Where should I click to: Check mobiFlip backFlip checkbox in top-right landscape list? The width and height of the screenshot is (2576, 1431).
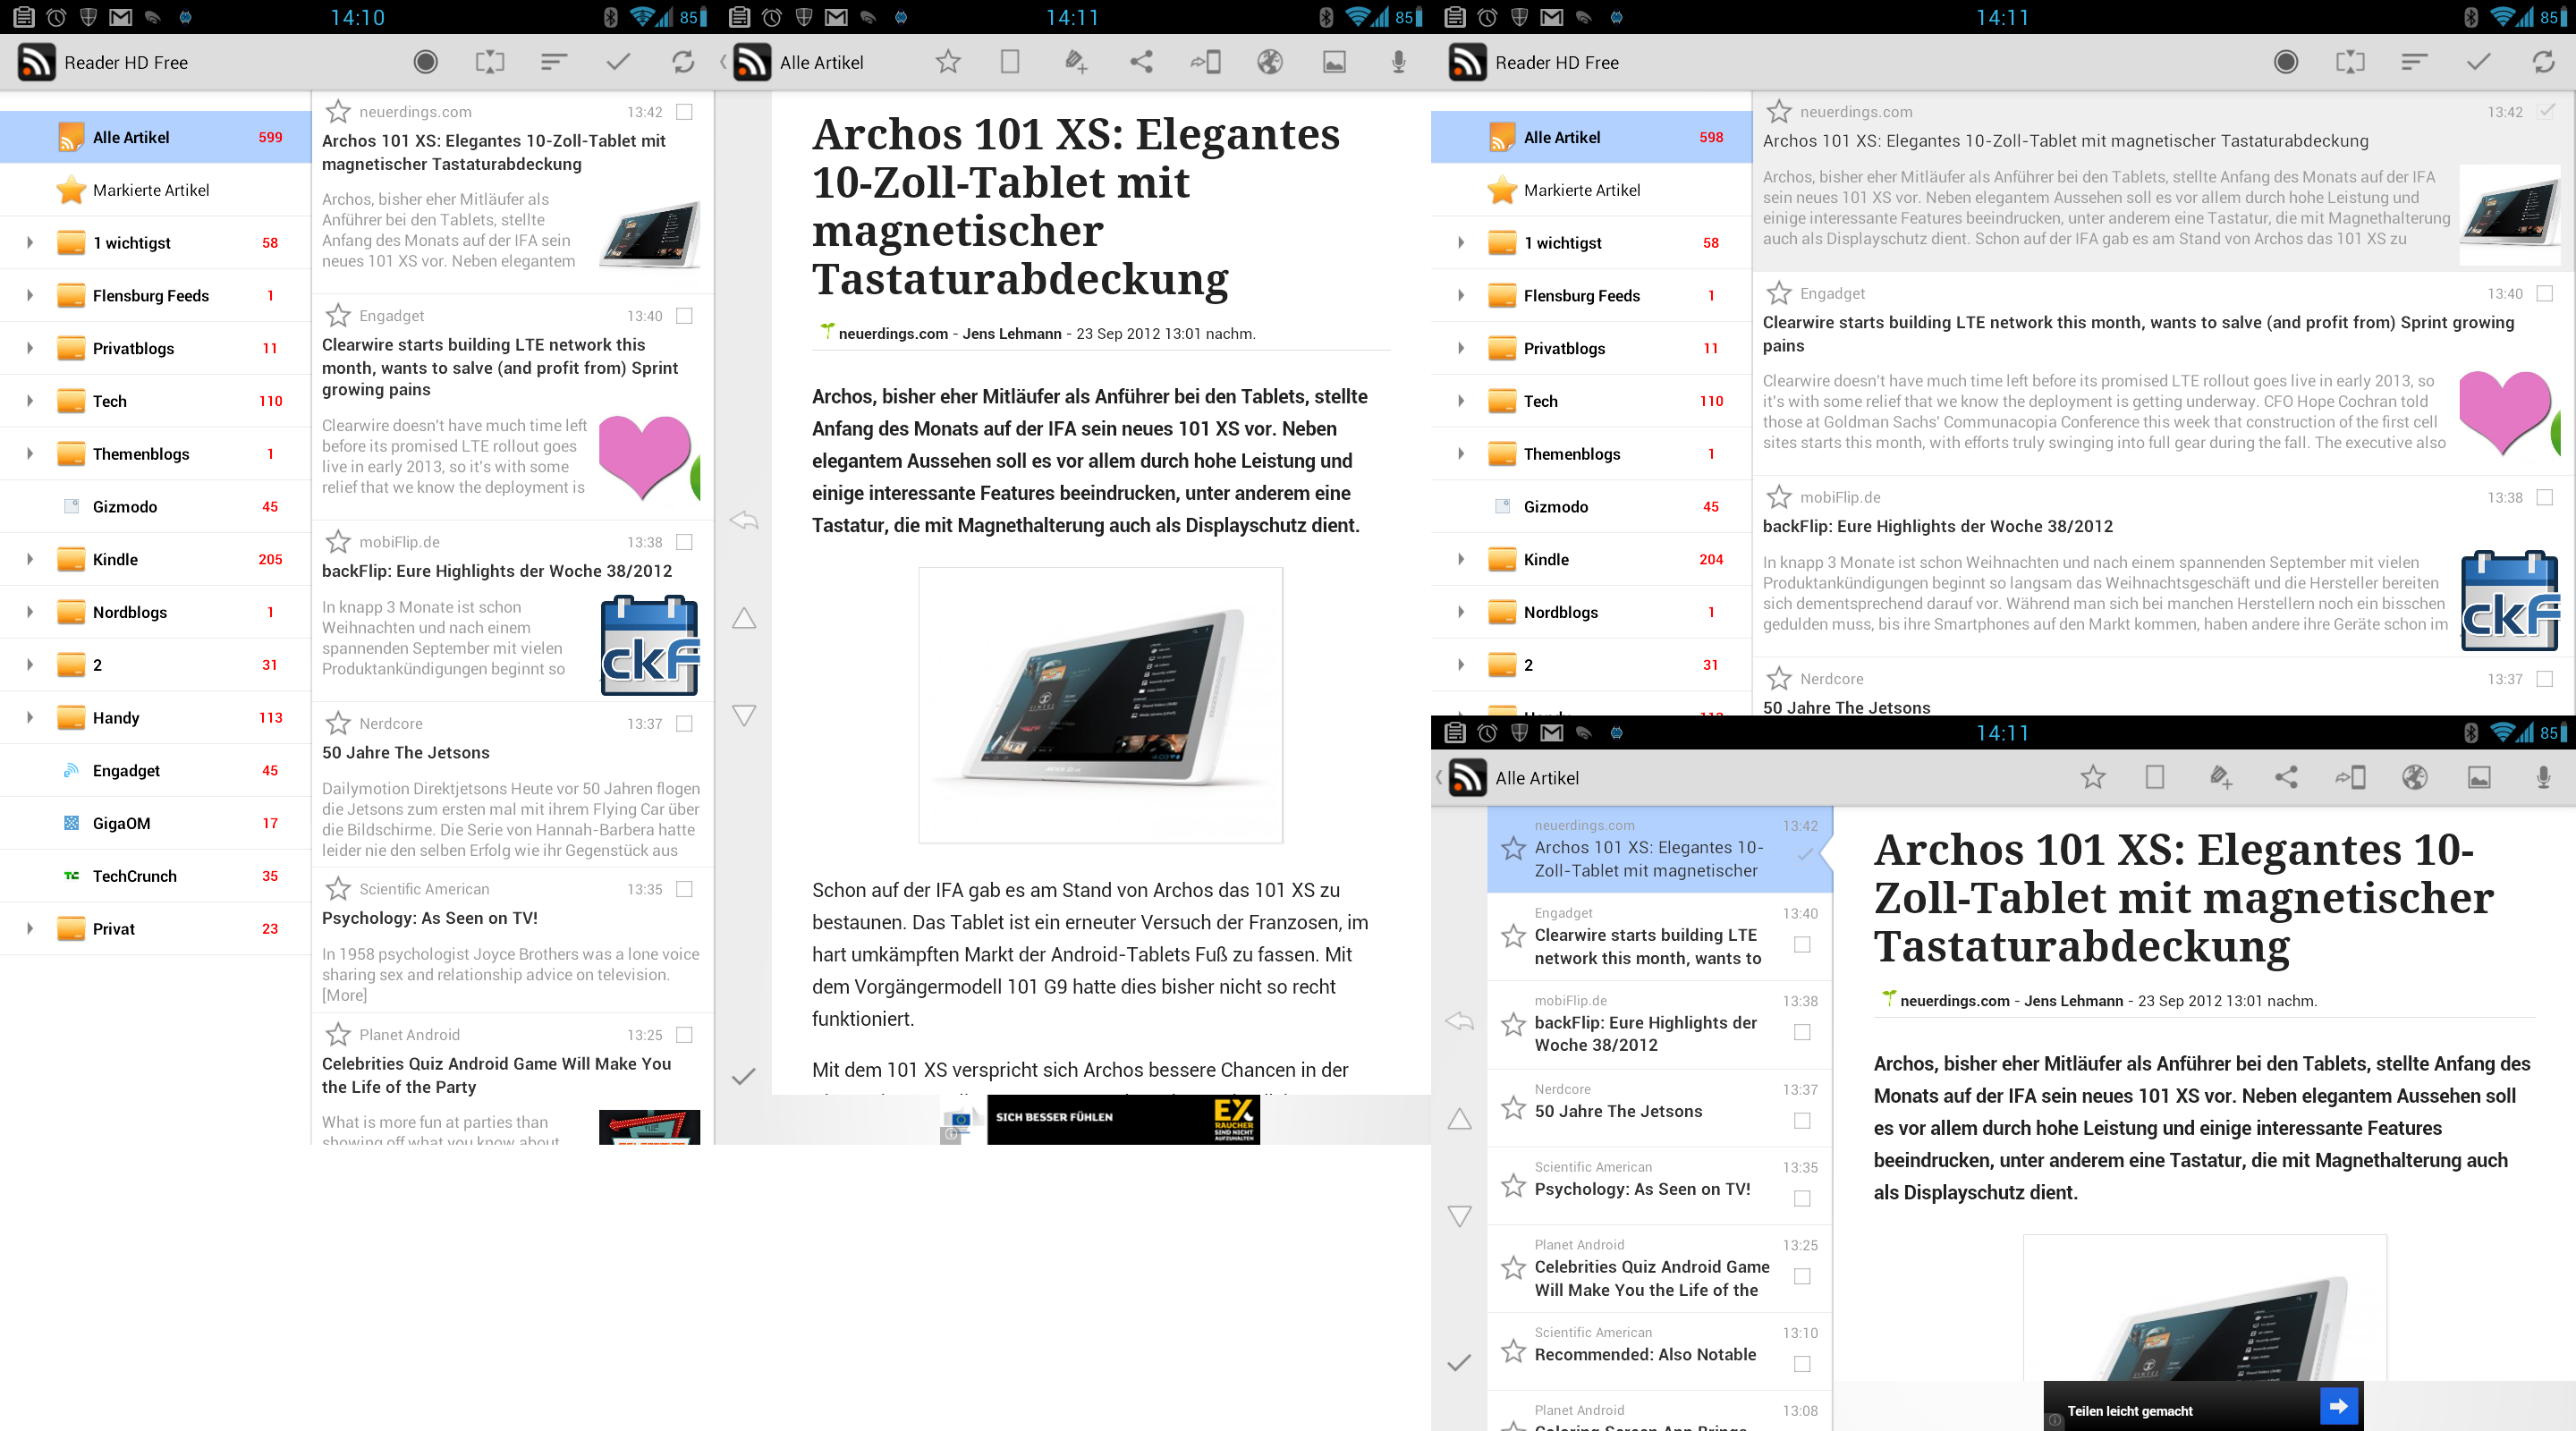pos(2545,497)
